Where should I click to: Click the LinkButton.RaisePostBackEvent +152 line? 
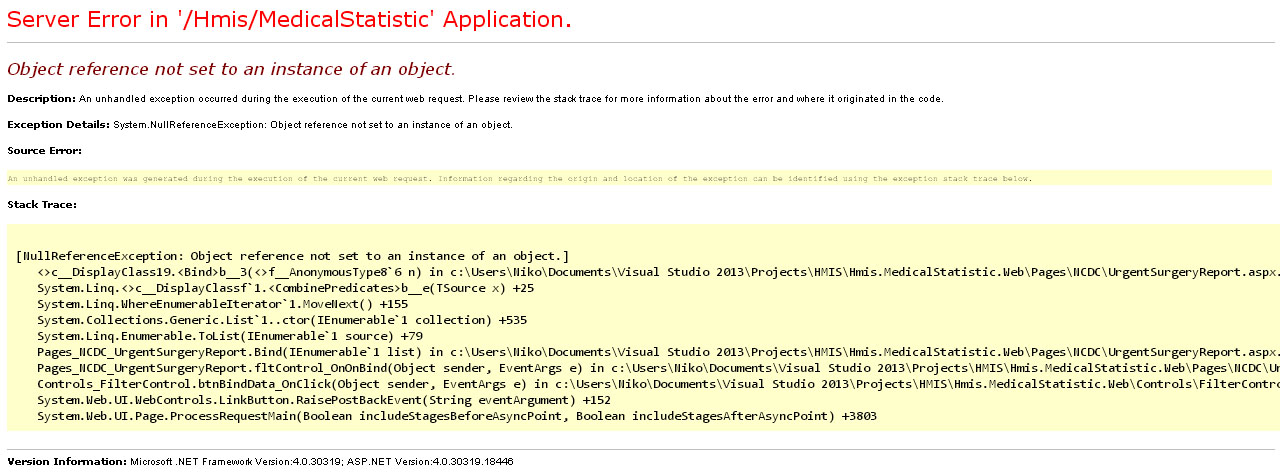pyautogui.click(x=323, y=400)
